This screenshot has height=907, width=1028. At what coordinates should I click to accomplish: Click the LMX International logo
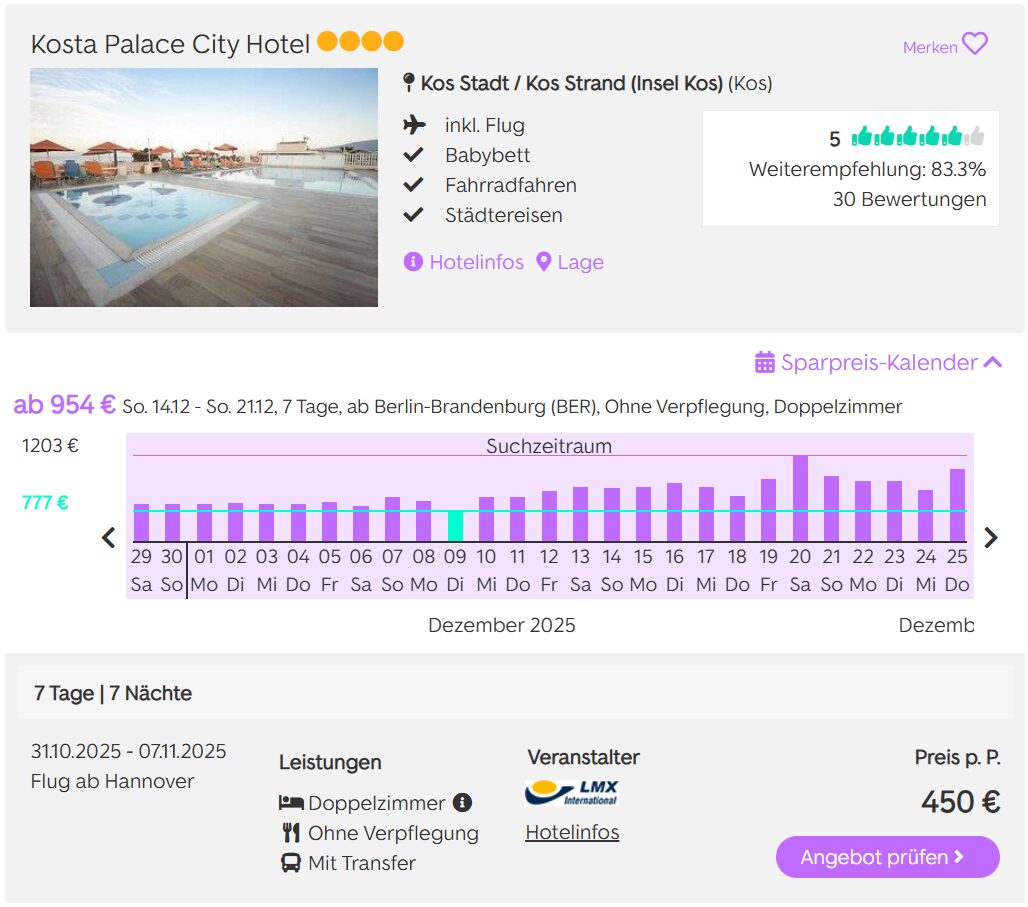coord(572,793)
